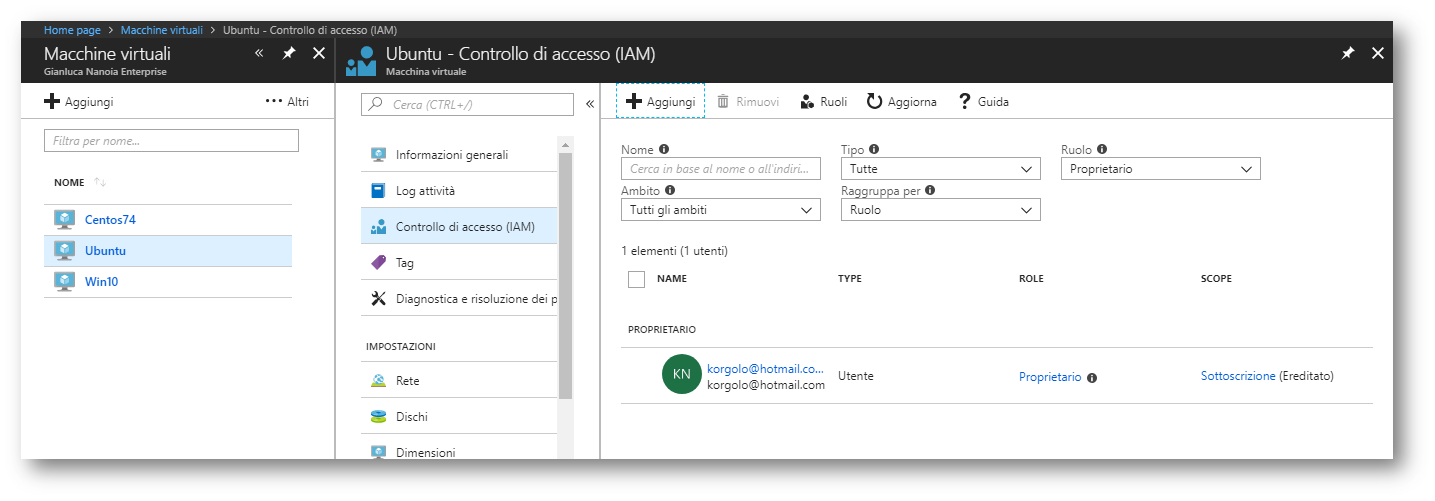
Task: Select Win10 in the VM list
Action: pos(168,281)
